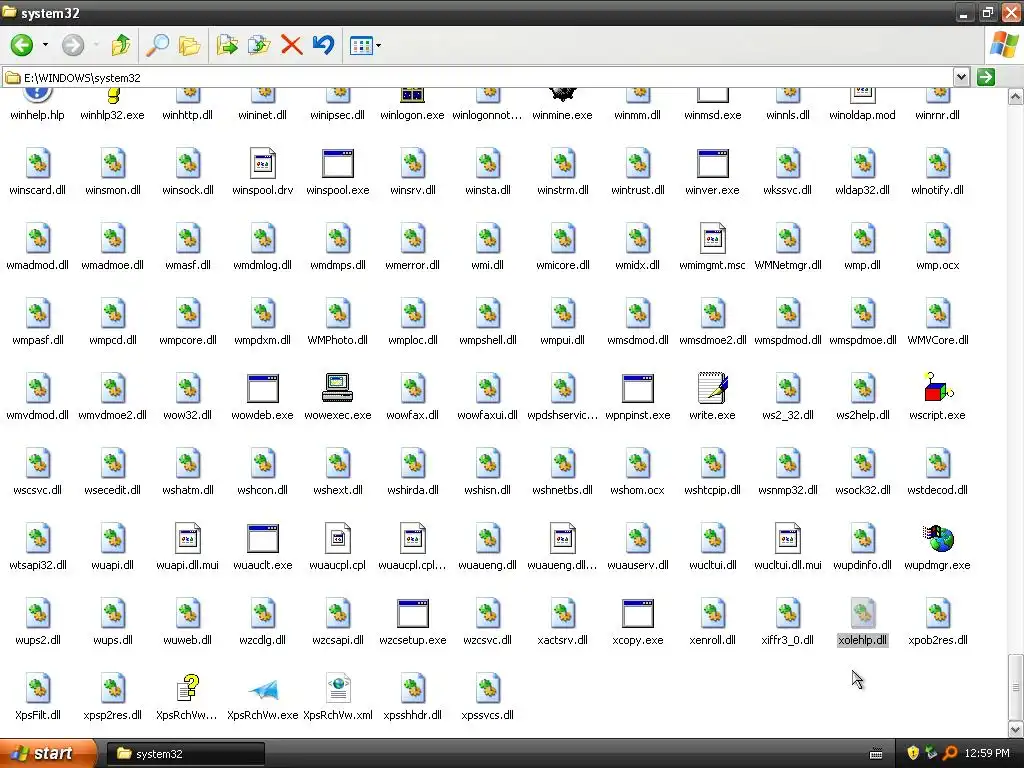Image resolution: width=1024 pixels, height=768 pixels.
Task: Select the wuapi.dll.mui file icon
Action: coord(188,539)
